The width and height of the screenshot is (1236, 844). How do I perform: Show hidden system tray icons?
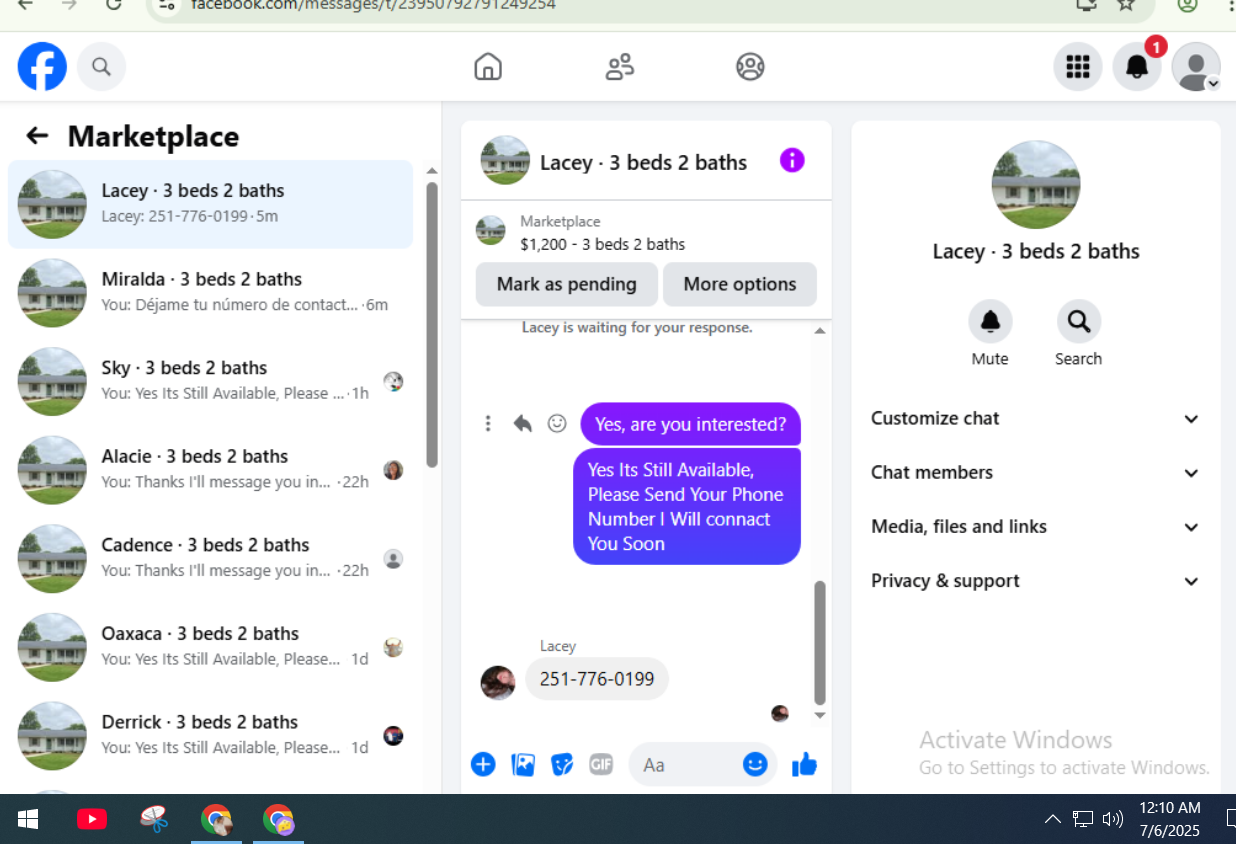1052,820
